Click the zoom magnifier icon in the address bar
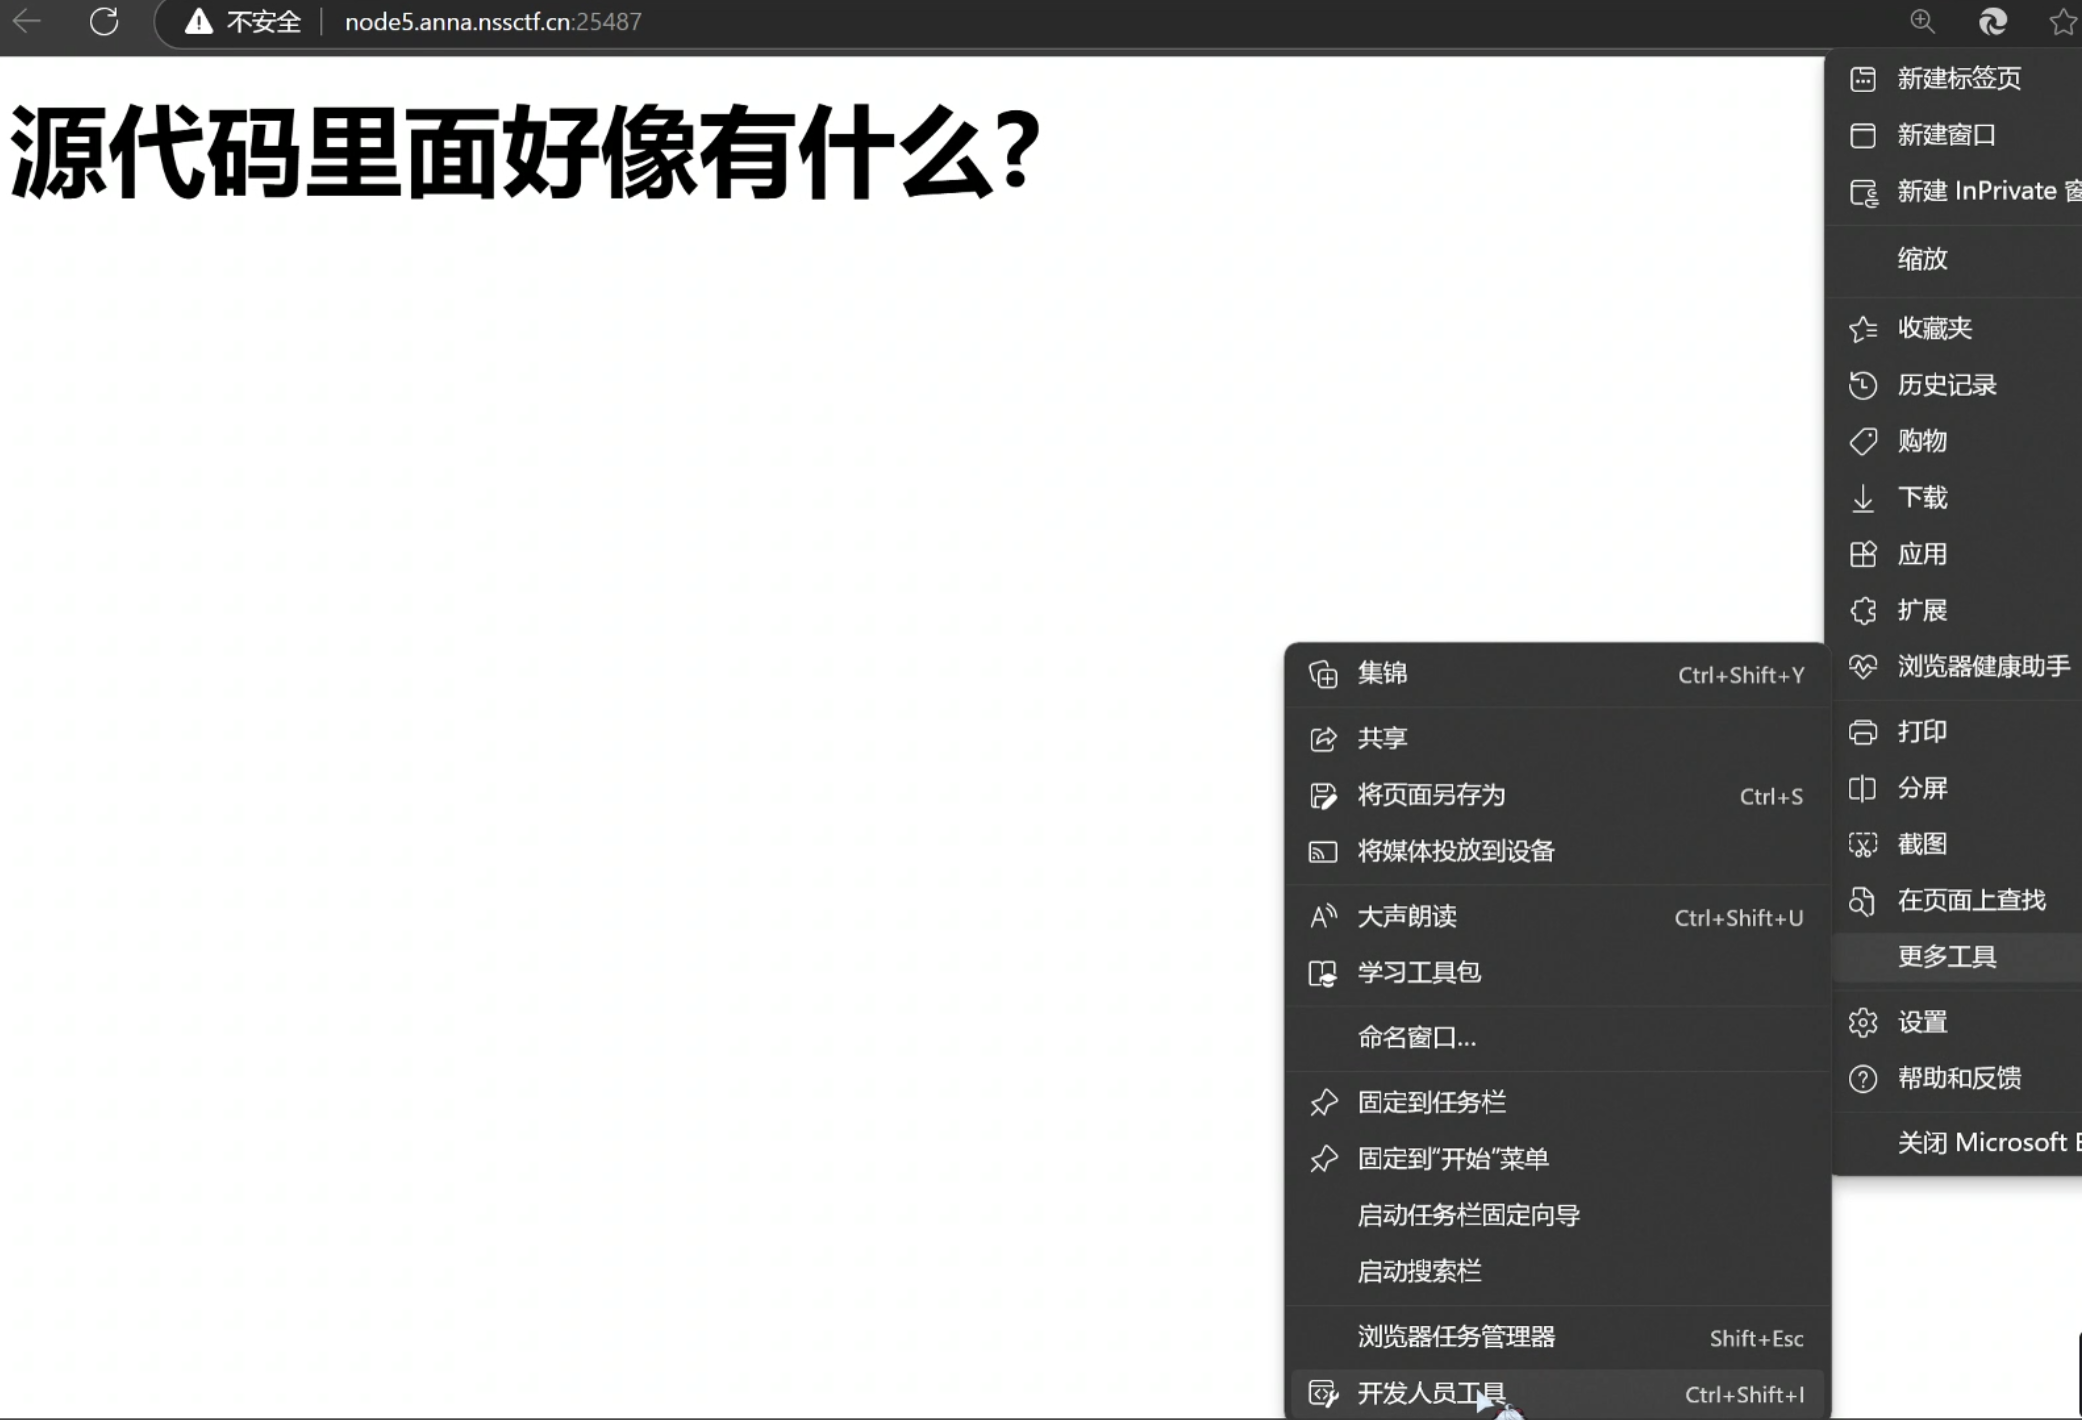The width and height of the screenshot is (2082, 1420). (1922, 21)
